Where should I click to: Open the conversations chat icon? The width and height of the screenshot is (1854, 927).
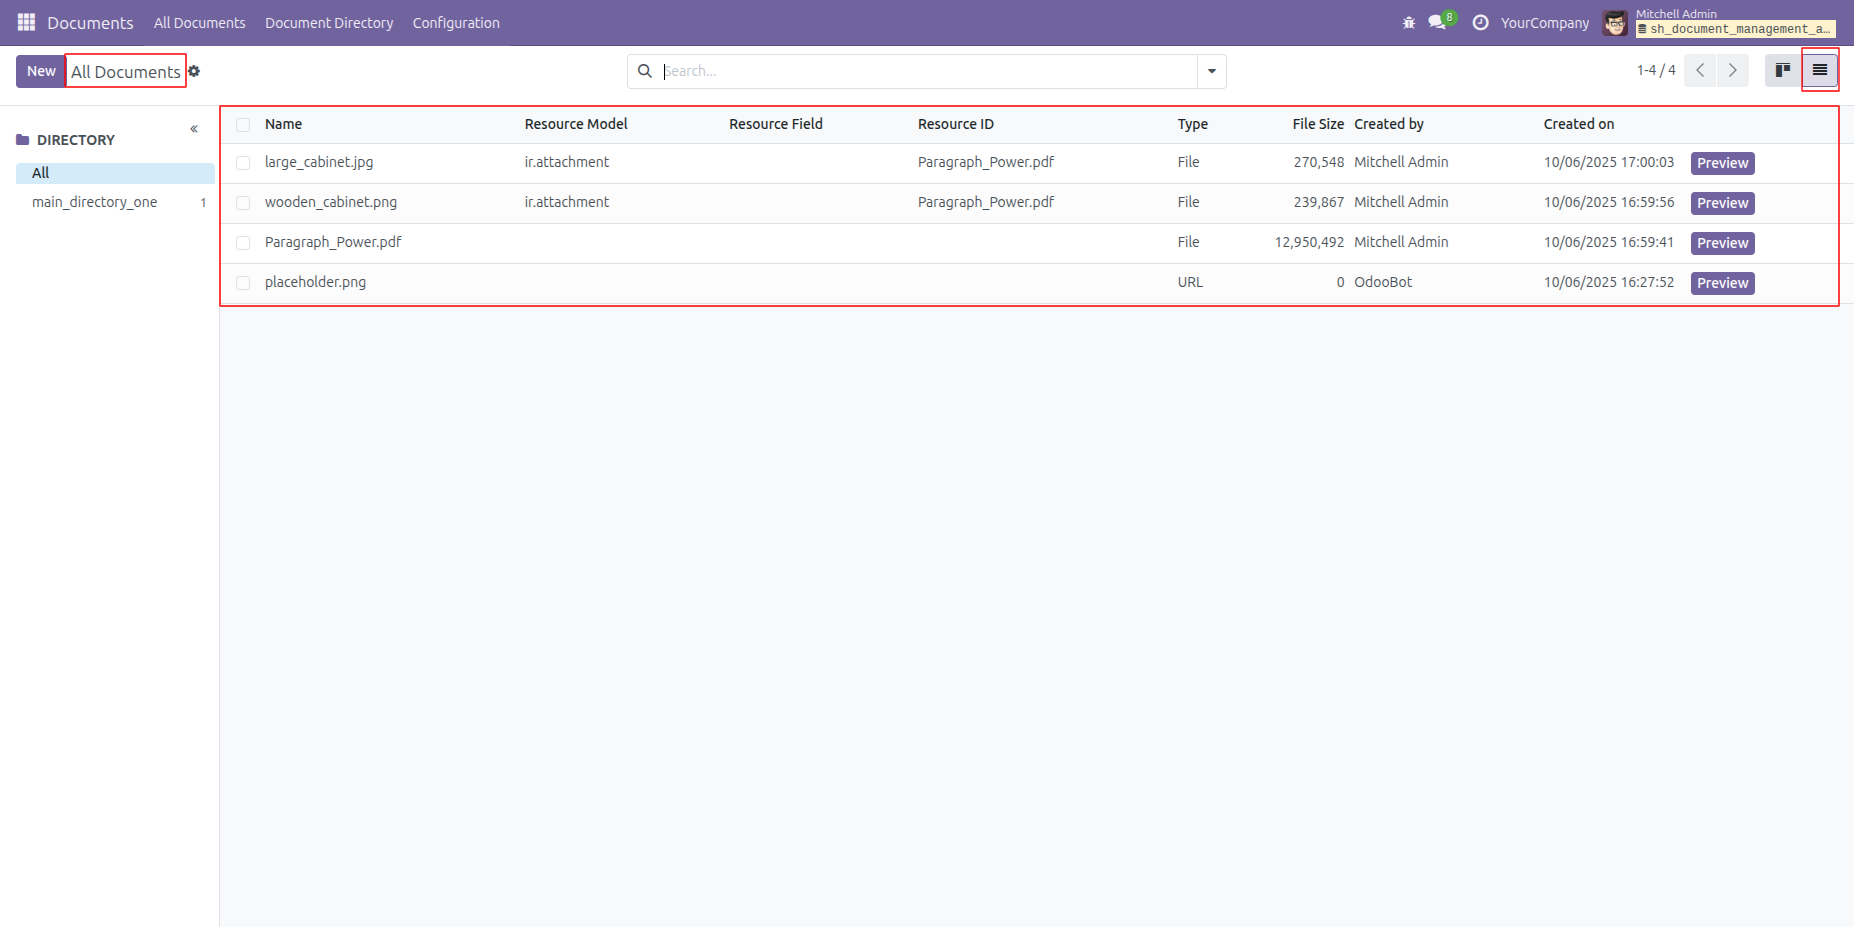point(1438,22)
